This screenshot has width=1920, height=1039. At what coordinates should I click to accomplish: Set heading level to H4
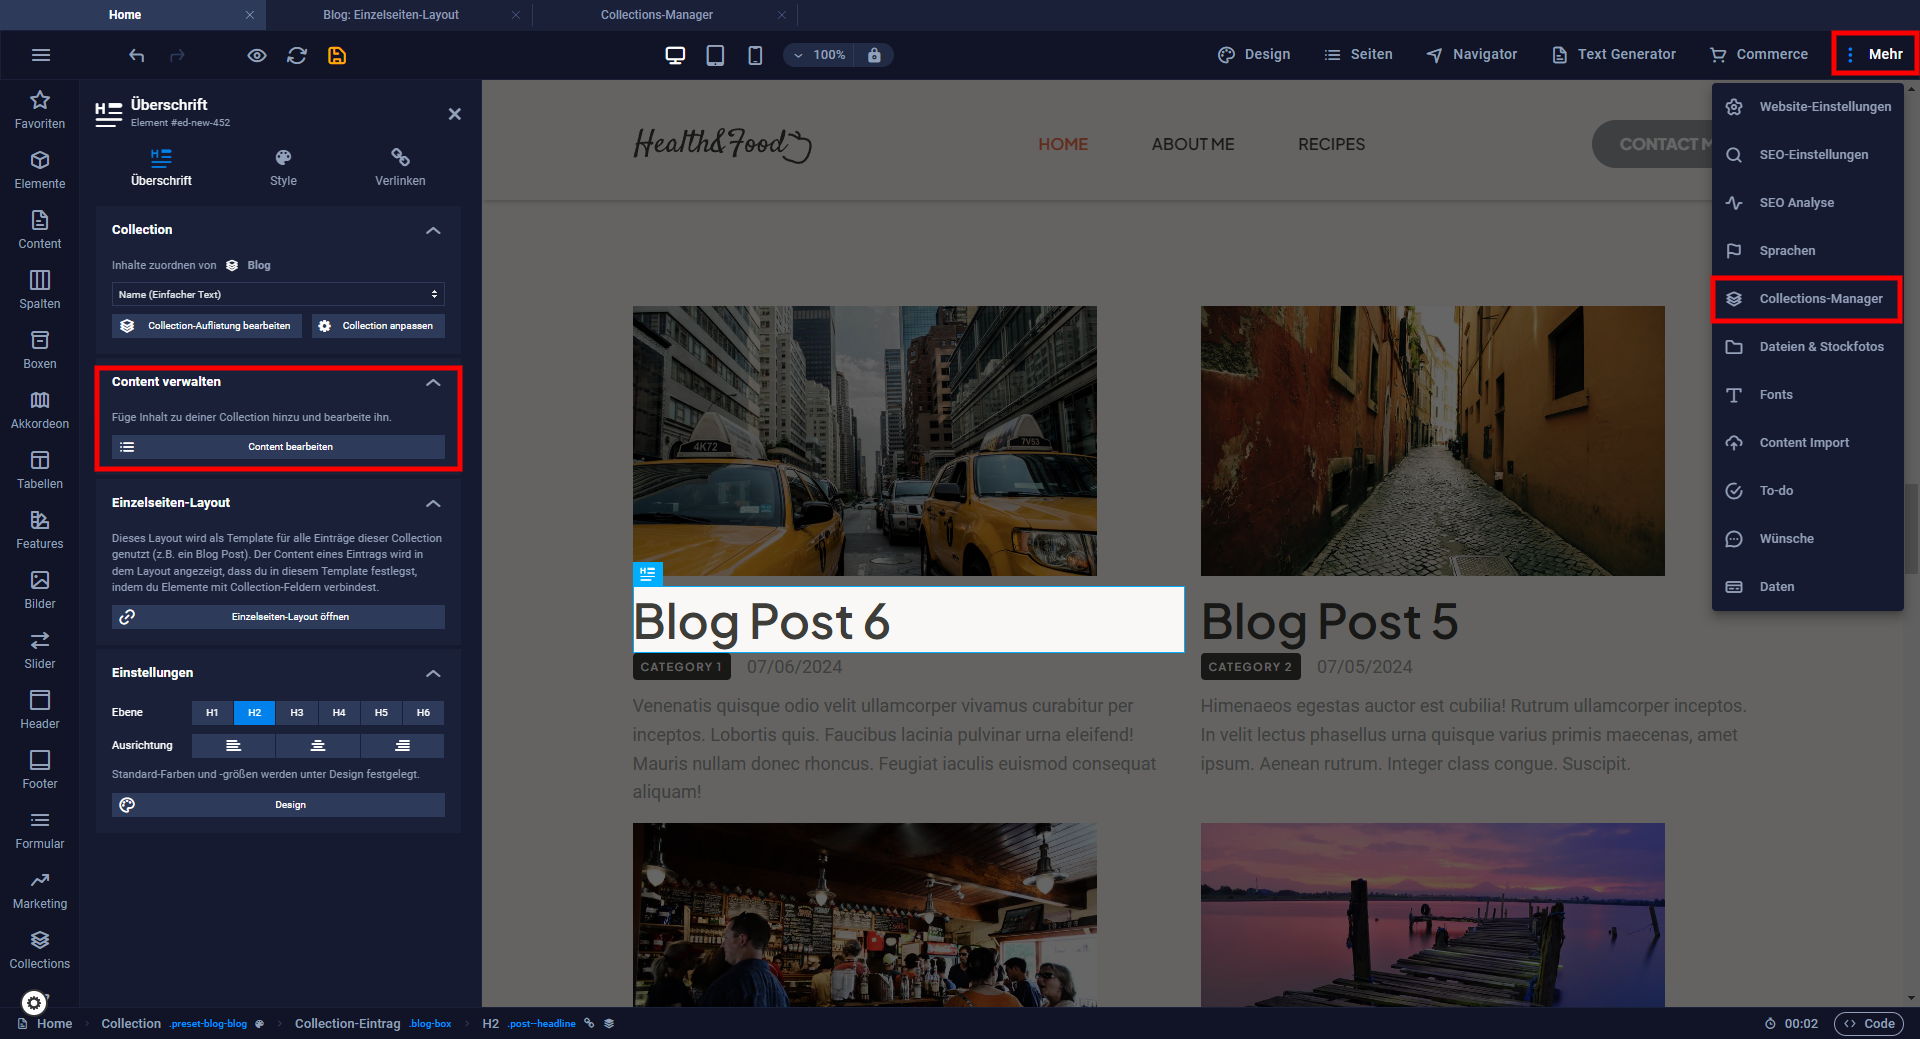[x=339, y=713]
